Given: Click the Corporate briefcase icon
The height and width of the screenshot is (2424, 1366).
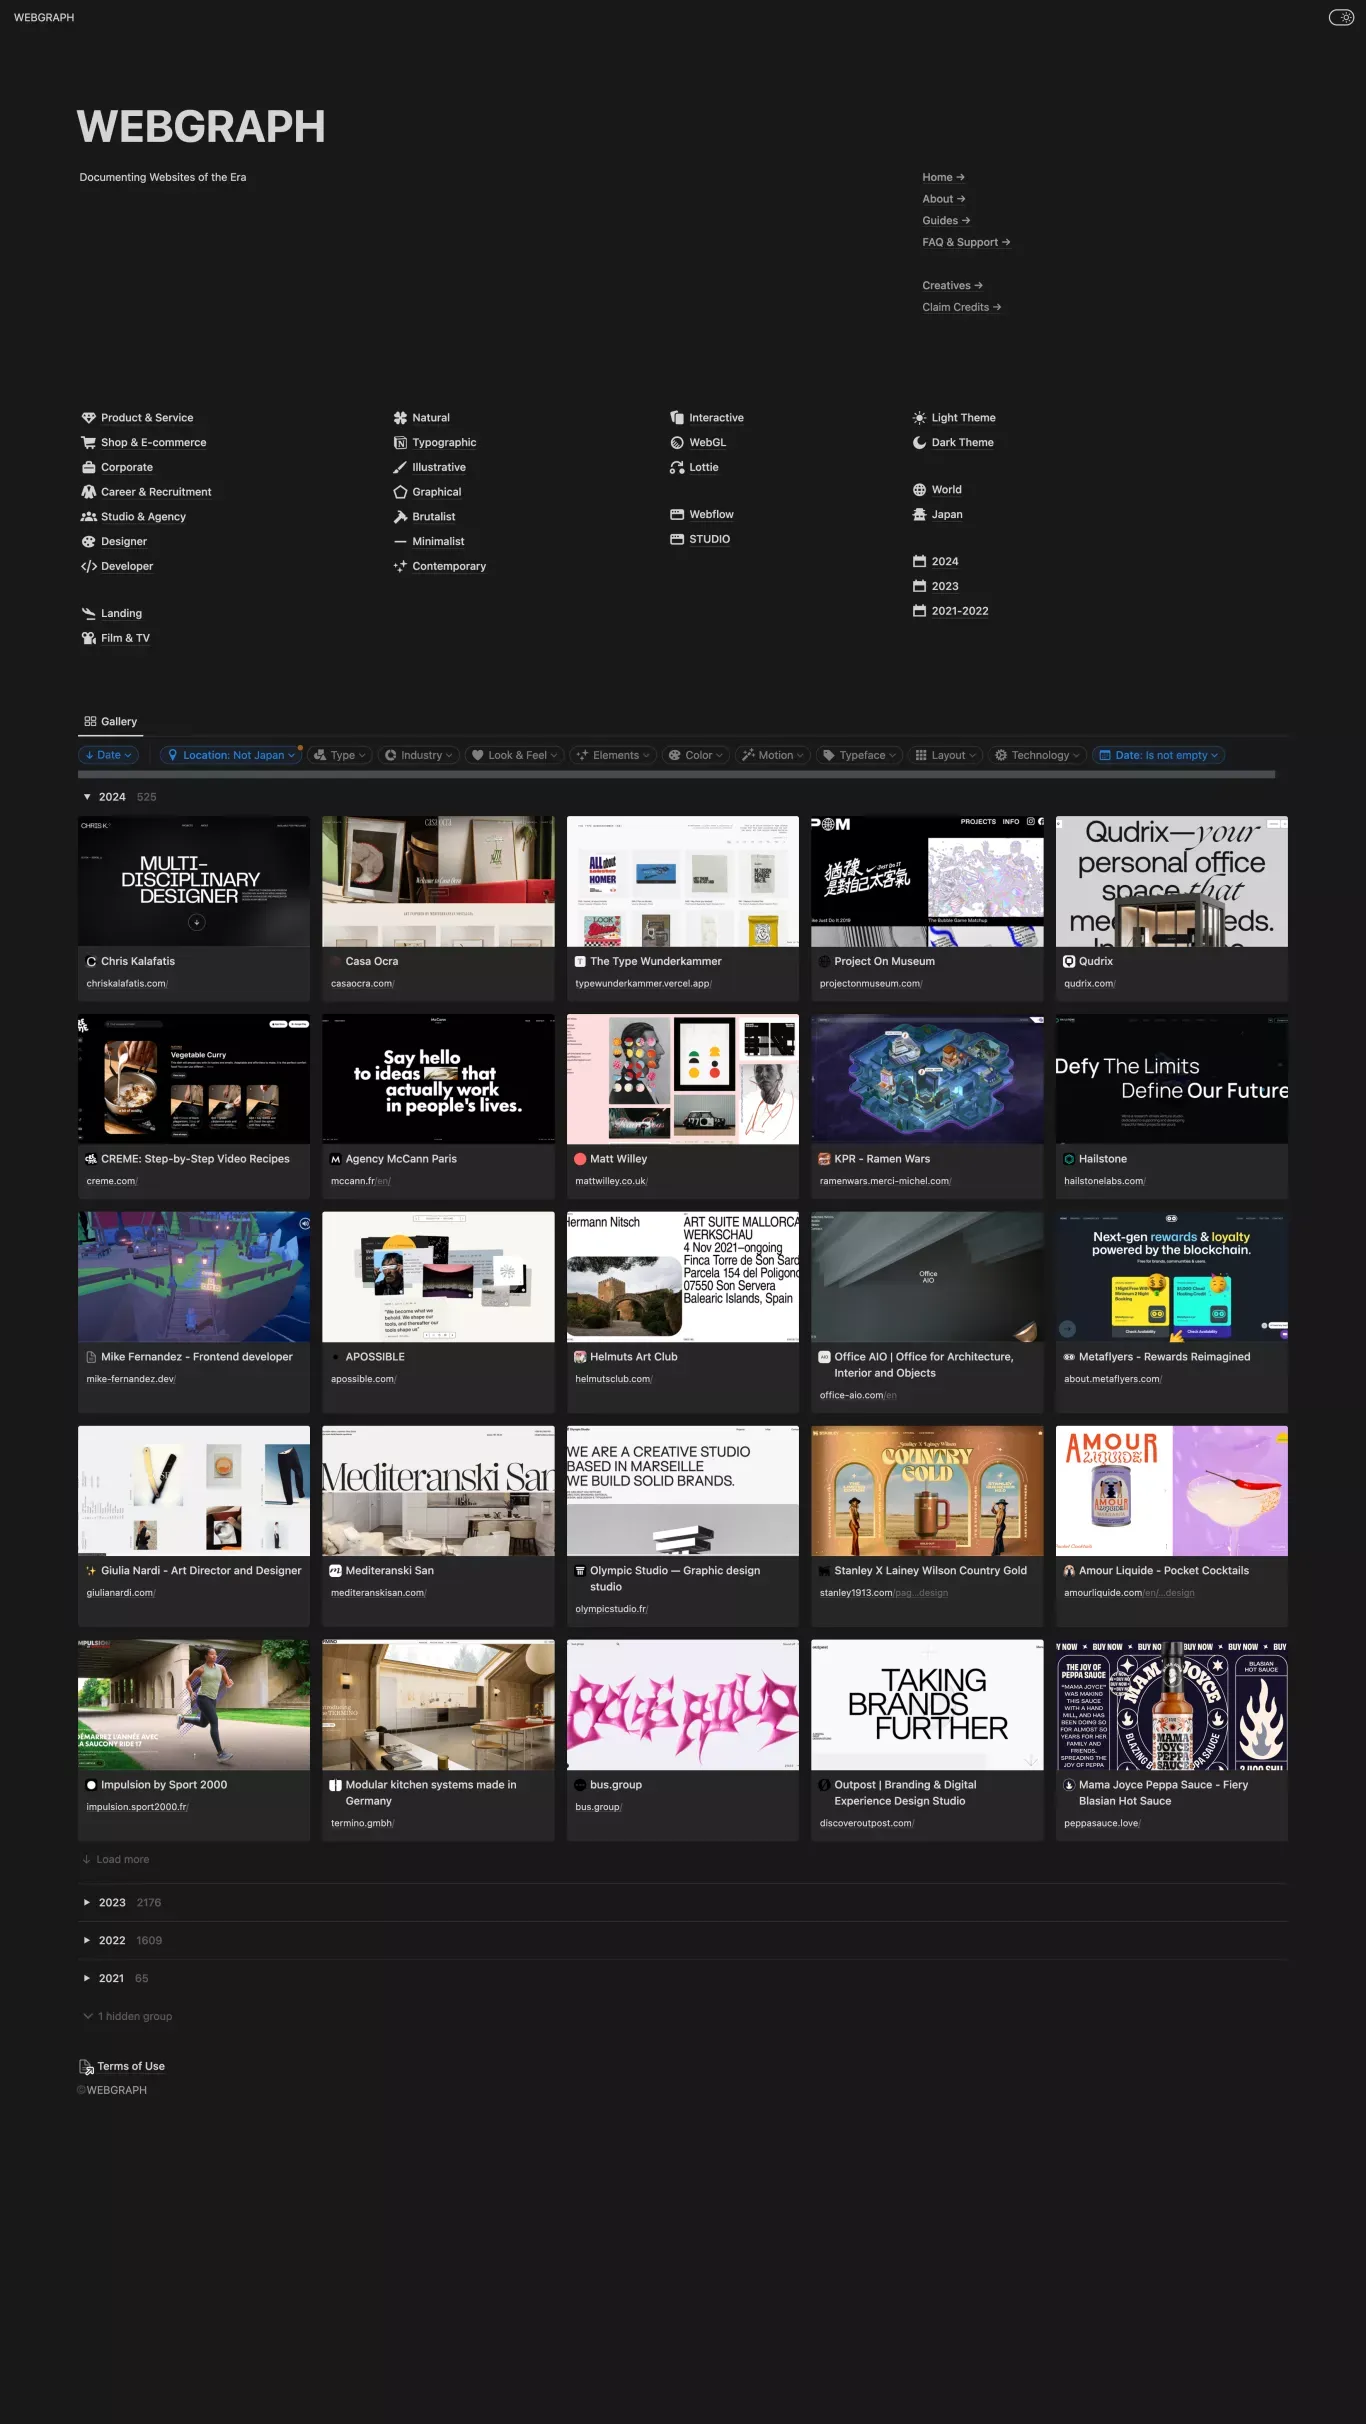Looking at the screenshot, I should tap(89, 467).
